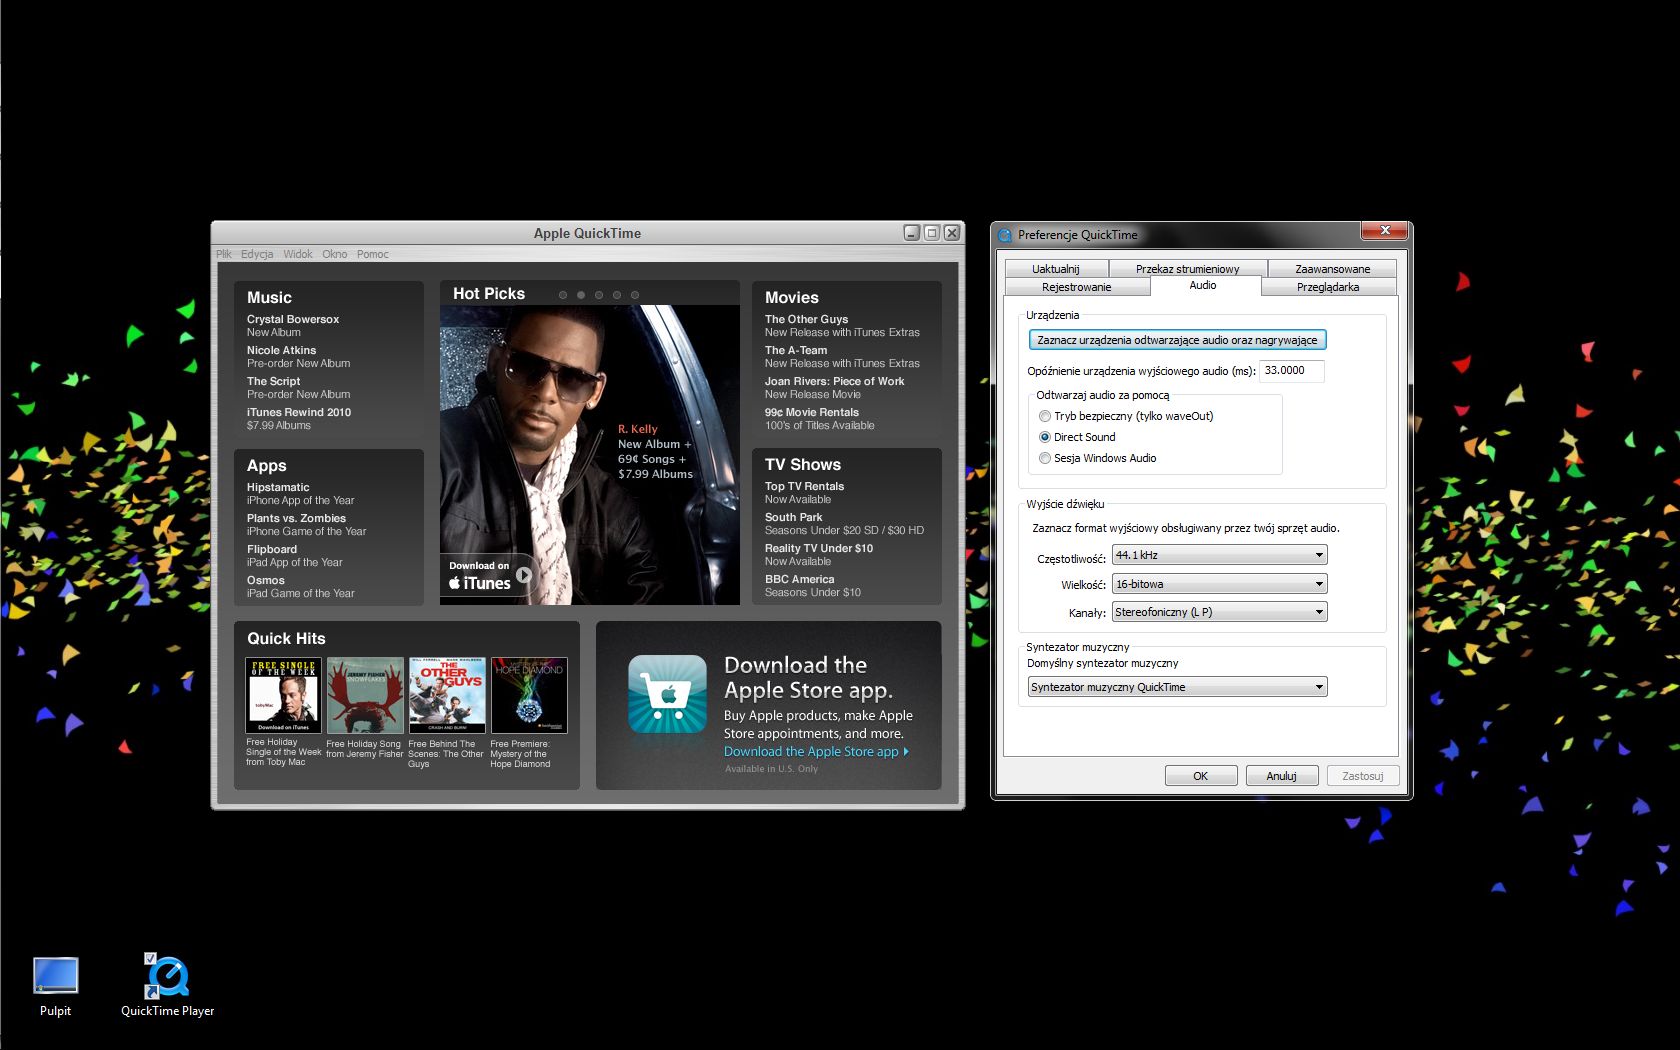1680x1050 pixels.
Task: Click the Movies section heading
Action: (792, 298)
